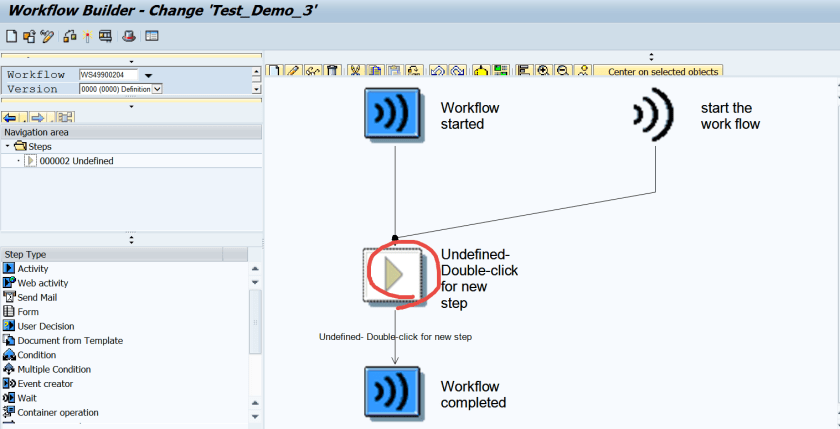840x429 pixels.
Task: Select the Workflow completed event node
Action: (x=393, y=393)
